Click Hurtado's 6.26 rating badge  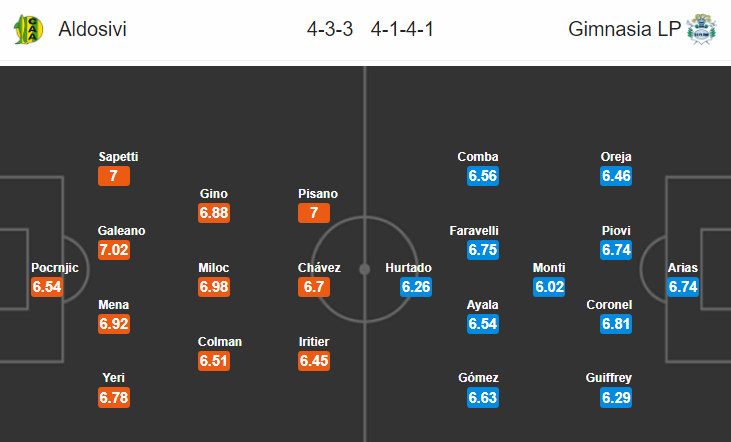416,287
